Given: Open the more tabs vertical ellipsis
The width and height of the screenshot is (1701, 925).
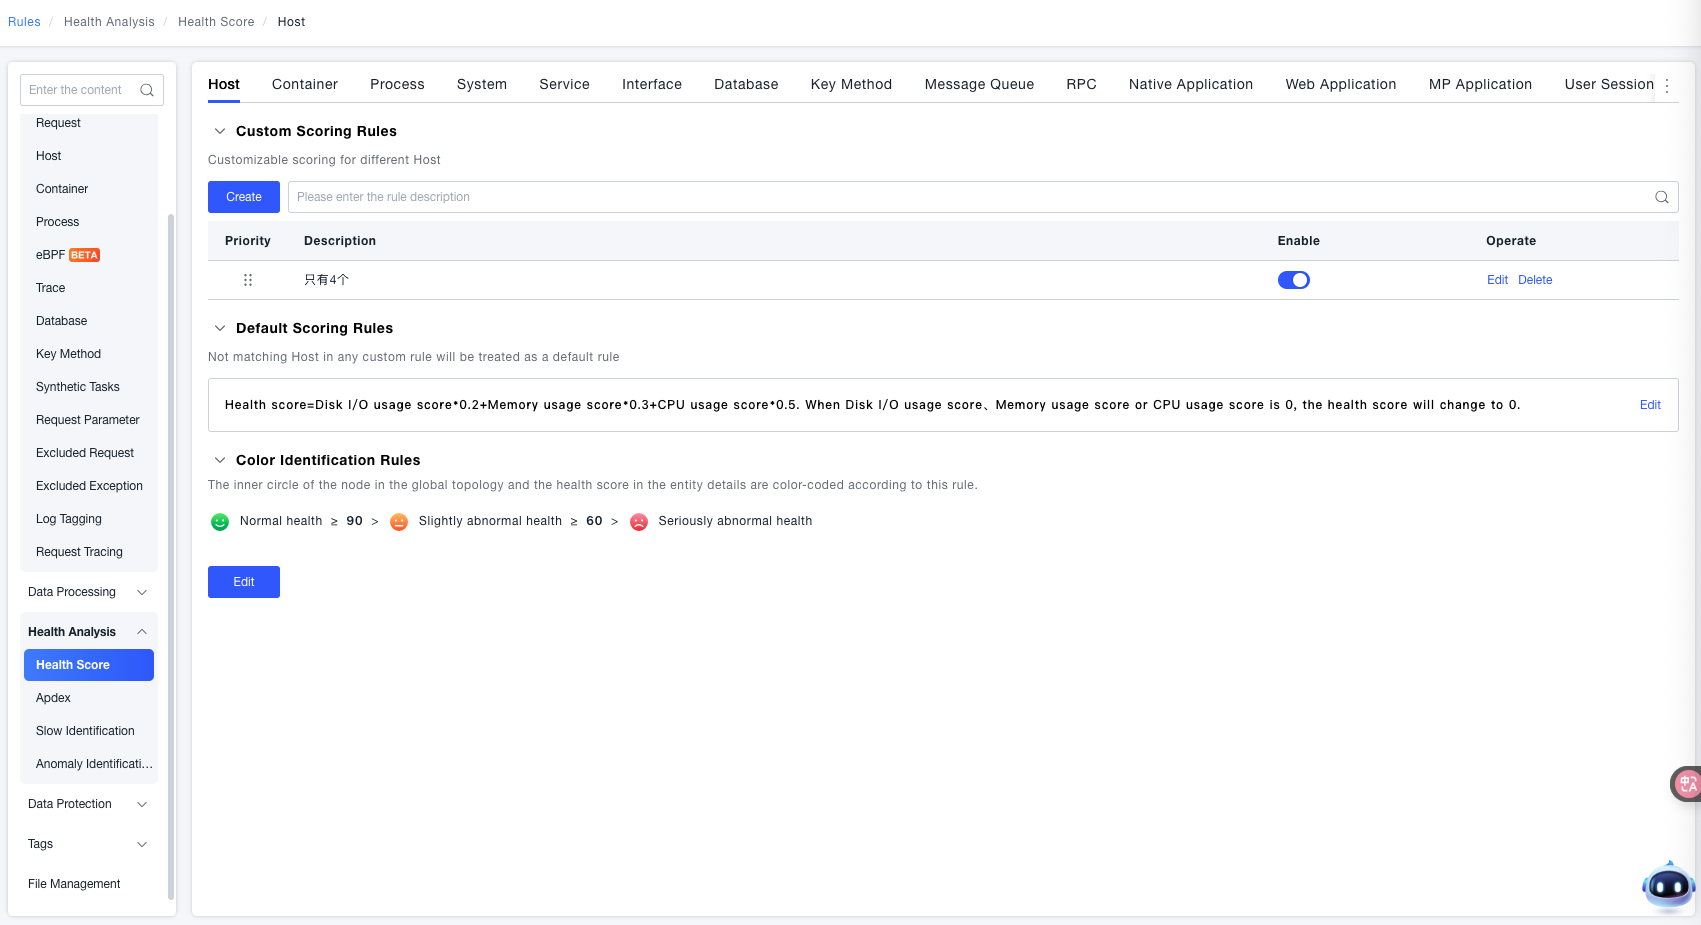Looking at the screenshot, I should [1667, 86].
